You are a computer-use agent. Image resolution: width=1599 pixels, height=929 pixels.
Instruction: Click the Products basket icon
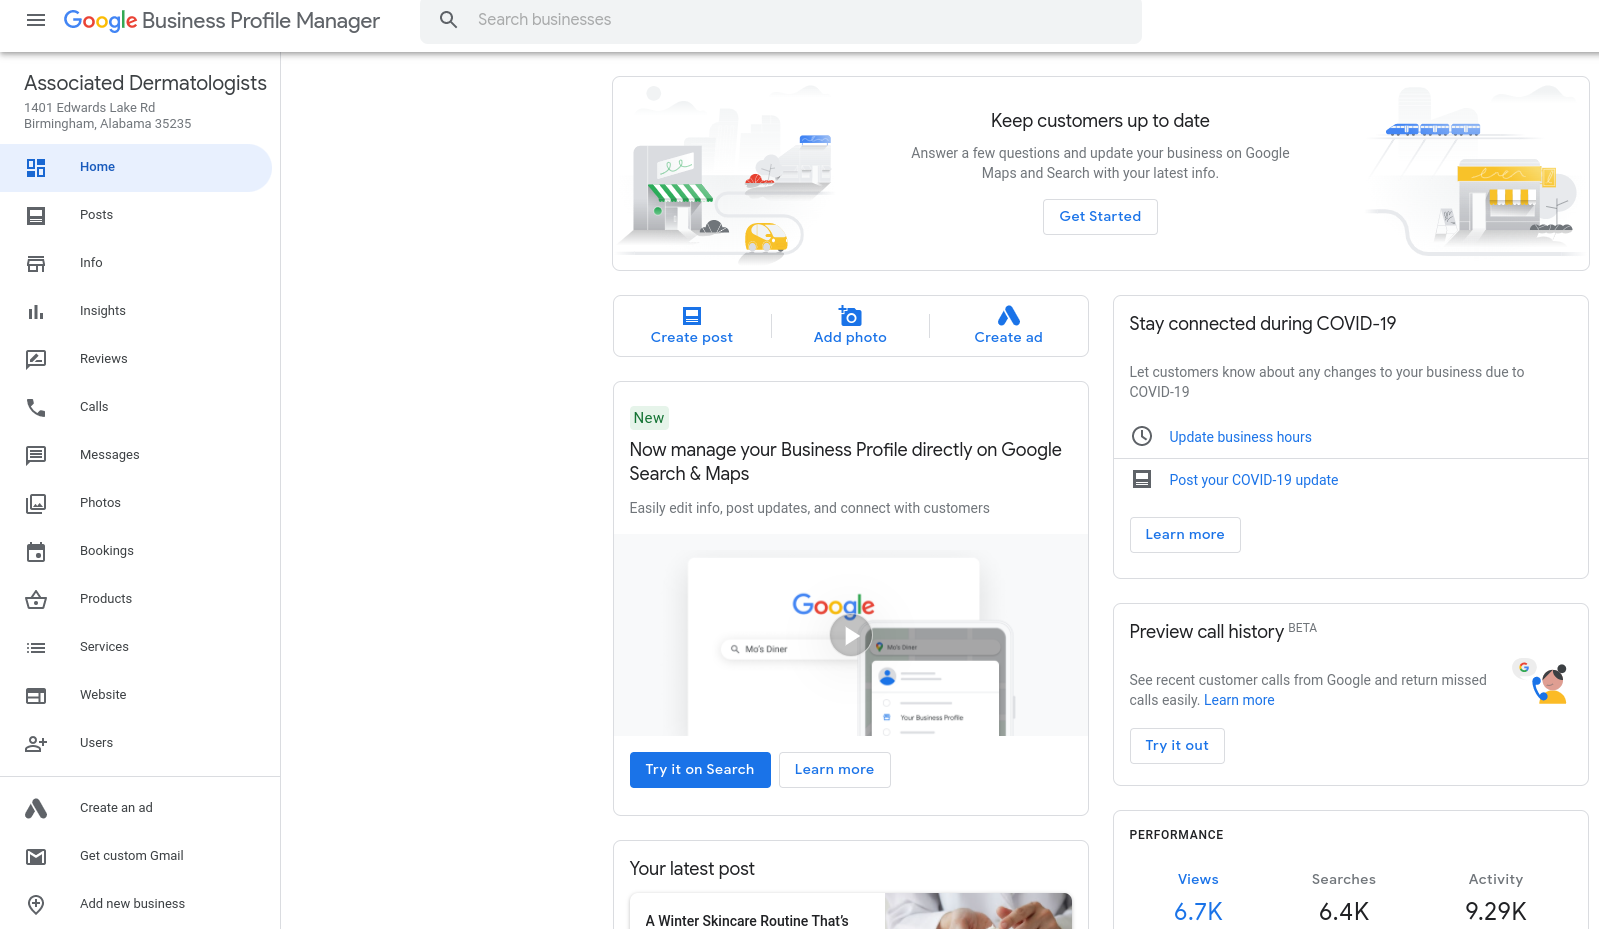pos(36,600)
